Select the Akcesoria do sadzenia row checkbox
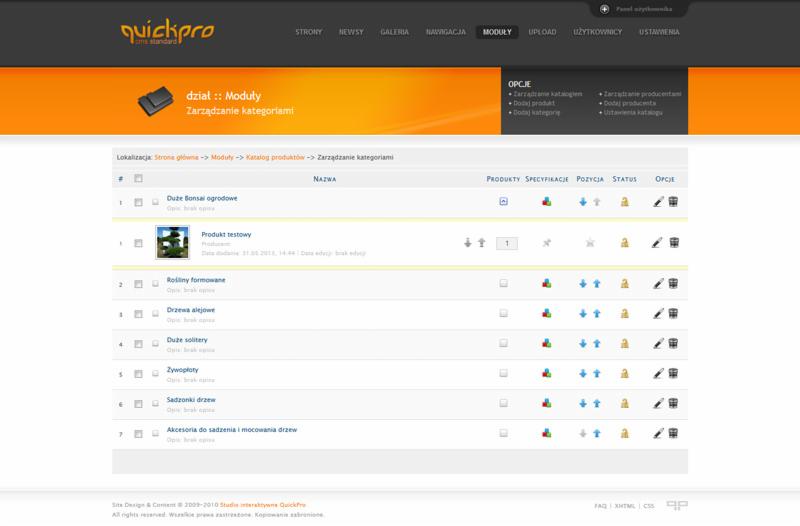 138,434
